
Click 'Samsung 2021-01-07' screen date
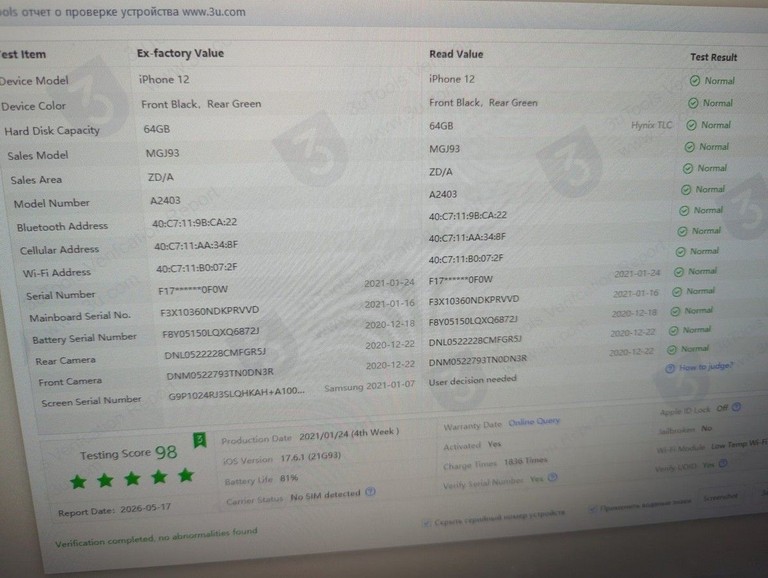pos(369,387)
